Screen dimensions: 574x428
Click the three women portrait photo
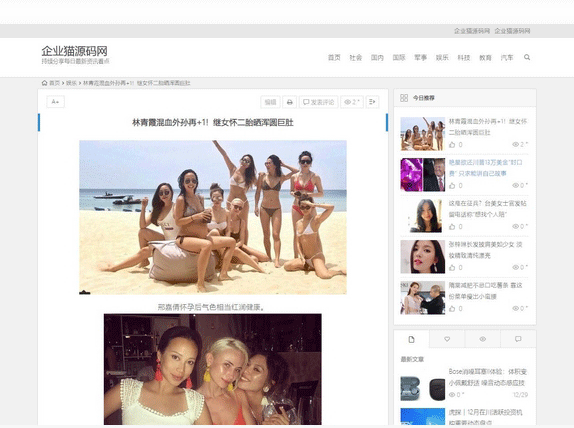(213, 369)
